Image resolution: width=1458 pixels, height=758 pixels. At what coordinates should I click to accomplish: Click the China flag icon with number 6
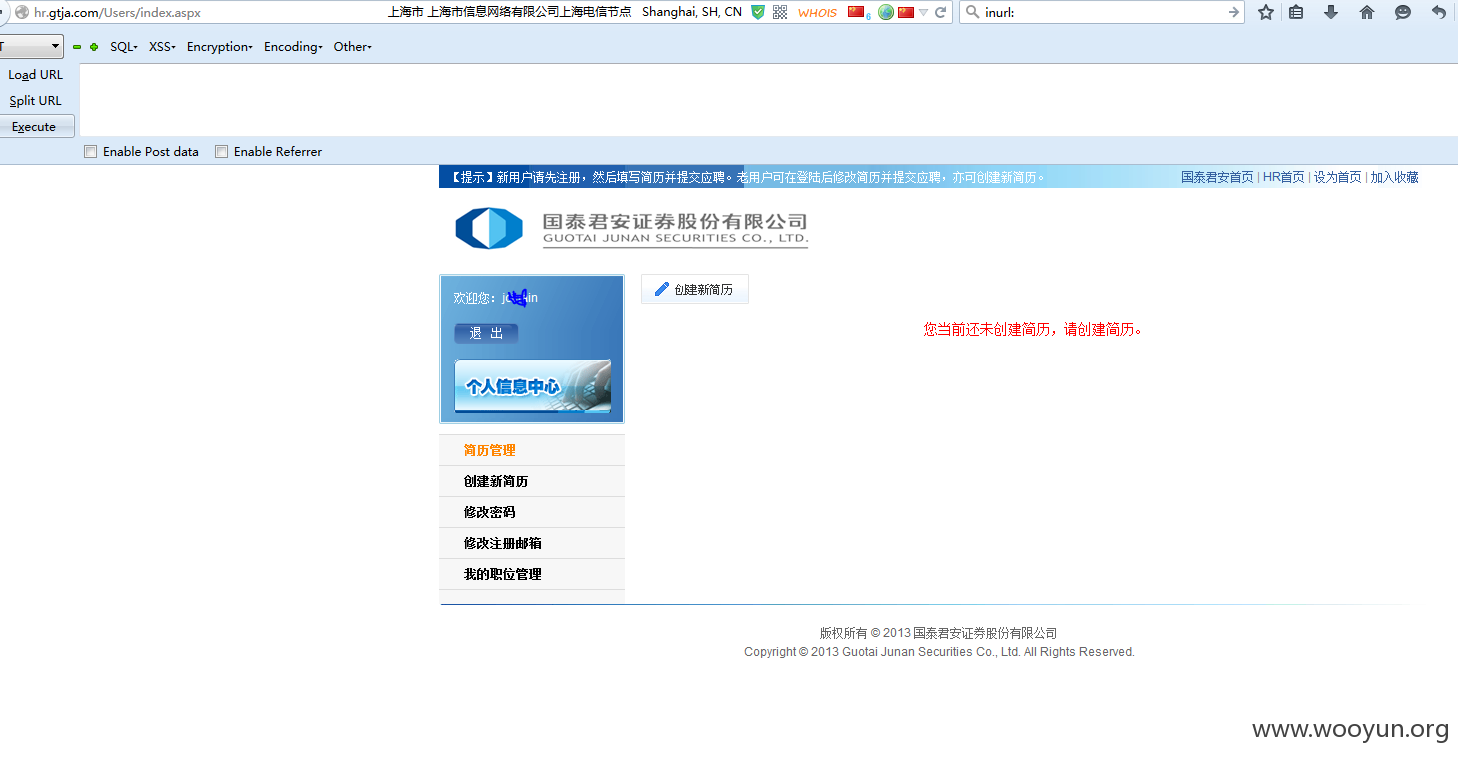click(x=858, y=12)
